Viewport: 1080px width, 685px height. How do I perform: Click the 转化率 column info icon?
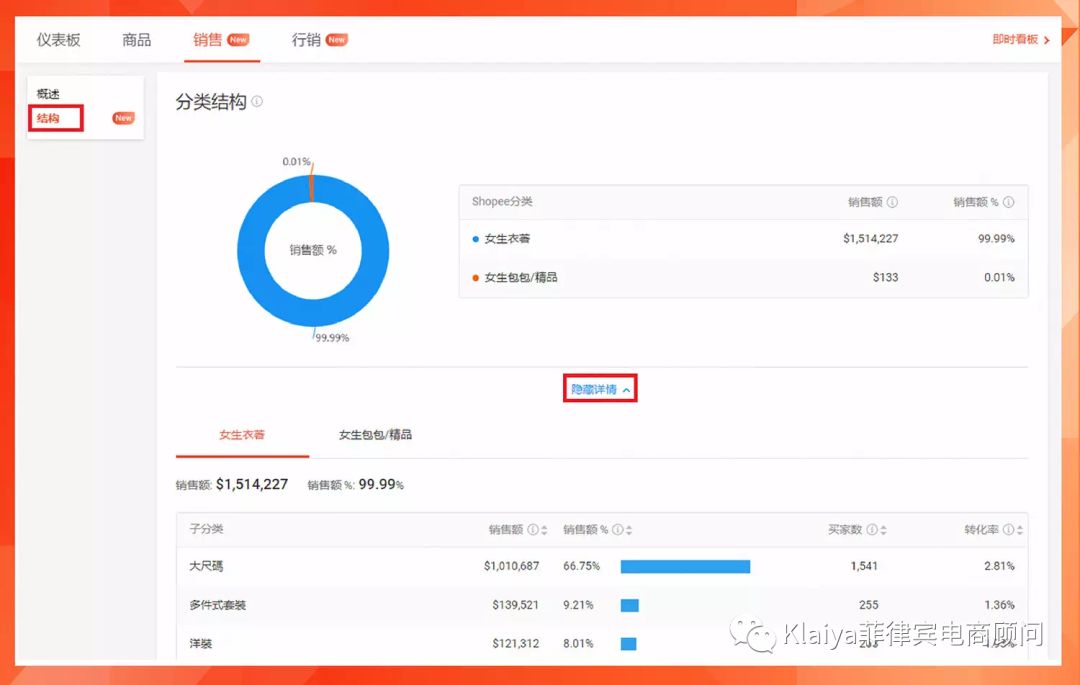1009,530
